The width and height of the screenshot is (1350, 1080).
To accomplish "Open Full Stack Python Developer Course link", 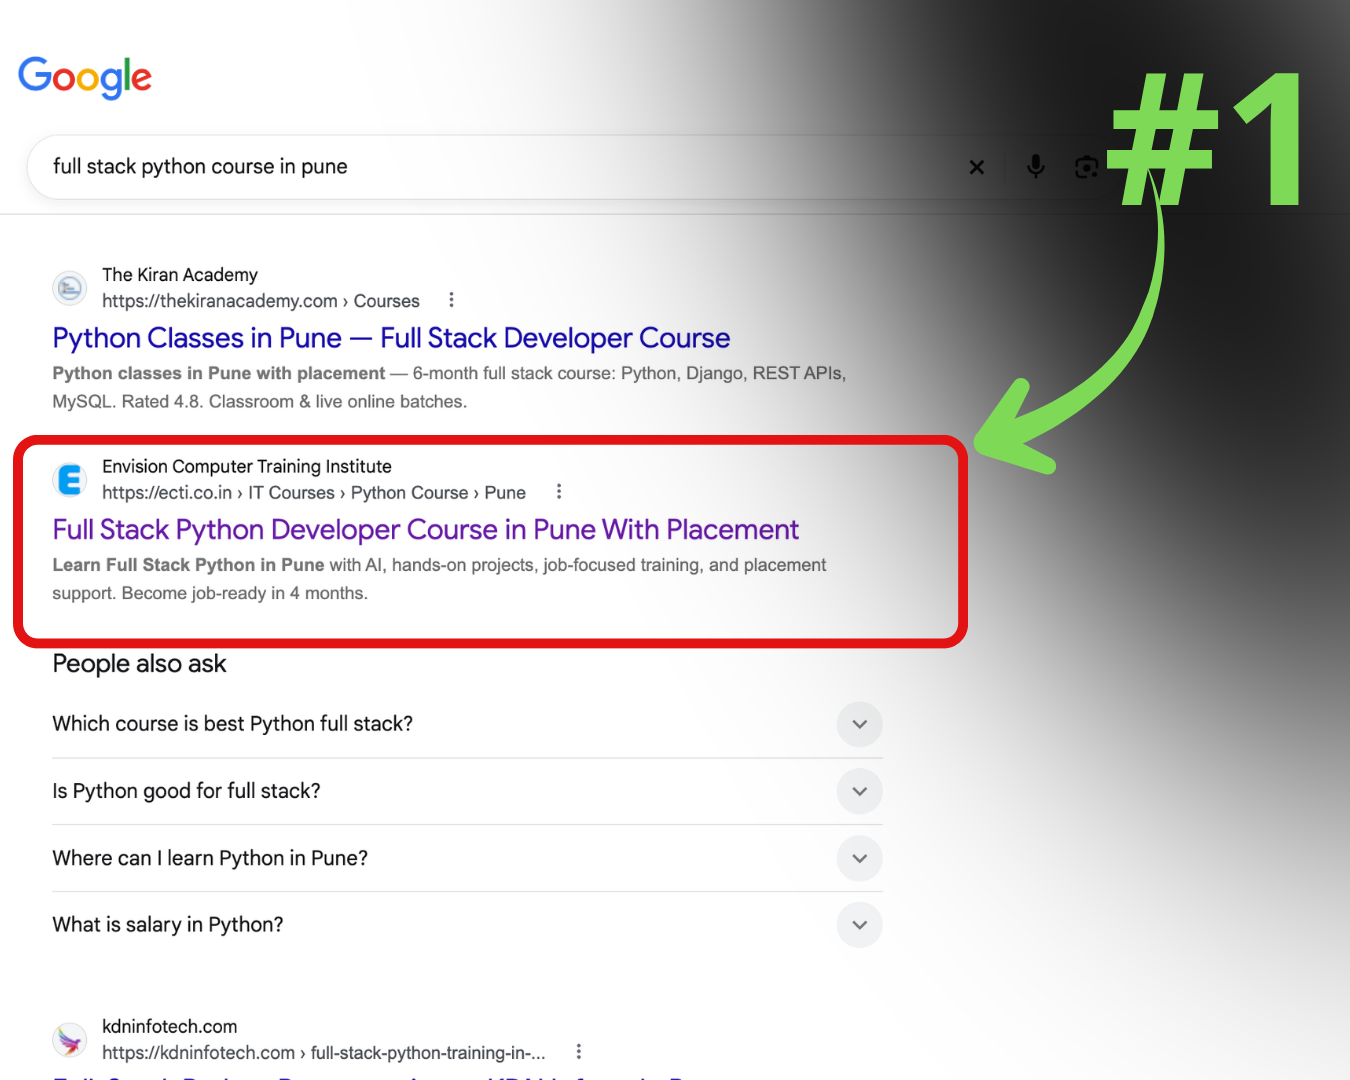I will (x=426, y=529).
